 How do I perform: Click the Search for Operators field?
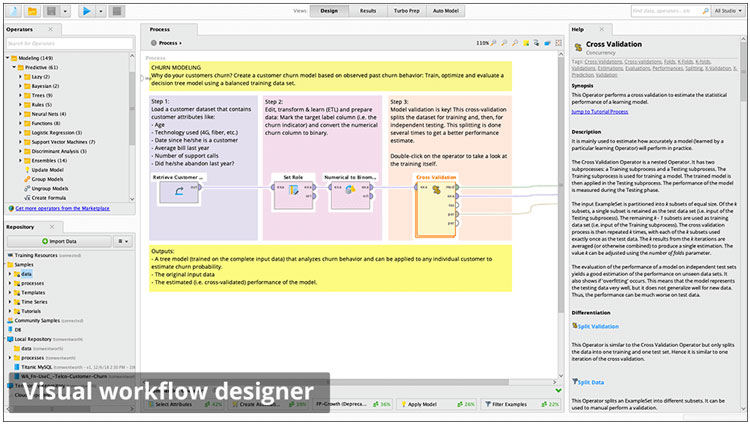tap(70, 44)
